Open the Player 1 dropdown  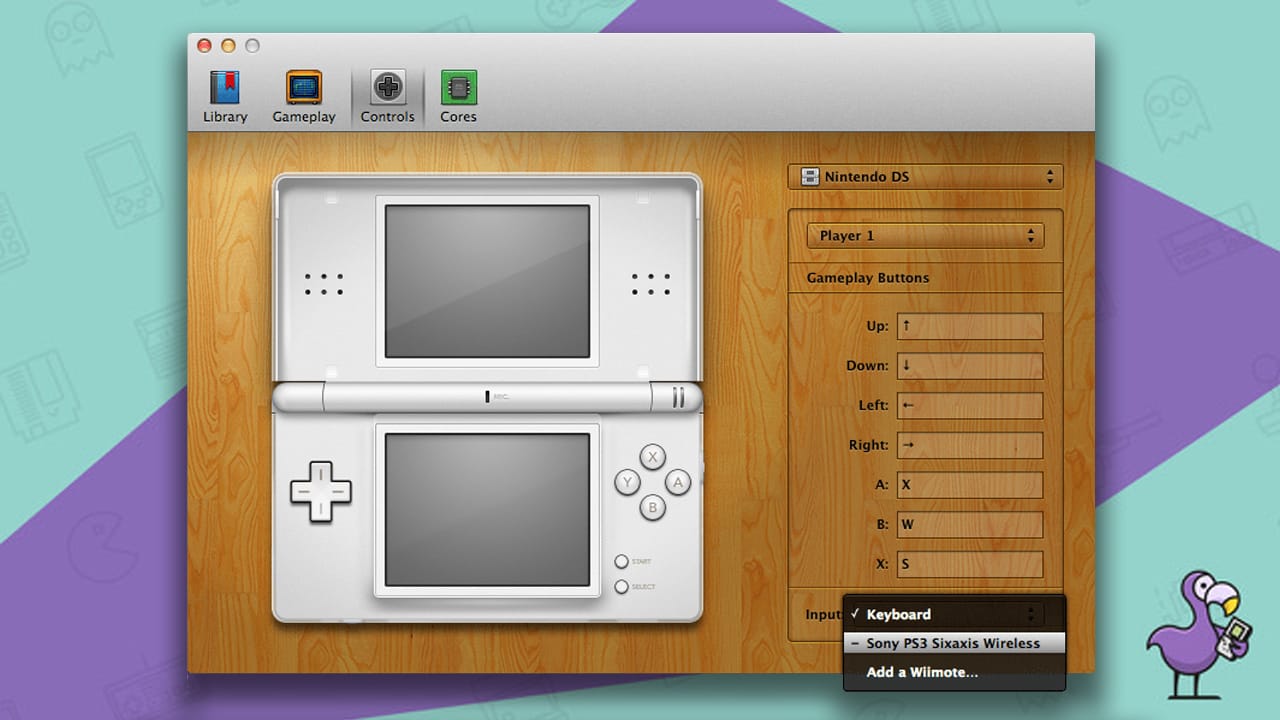point(925,236)
